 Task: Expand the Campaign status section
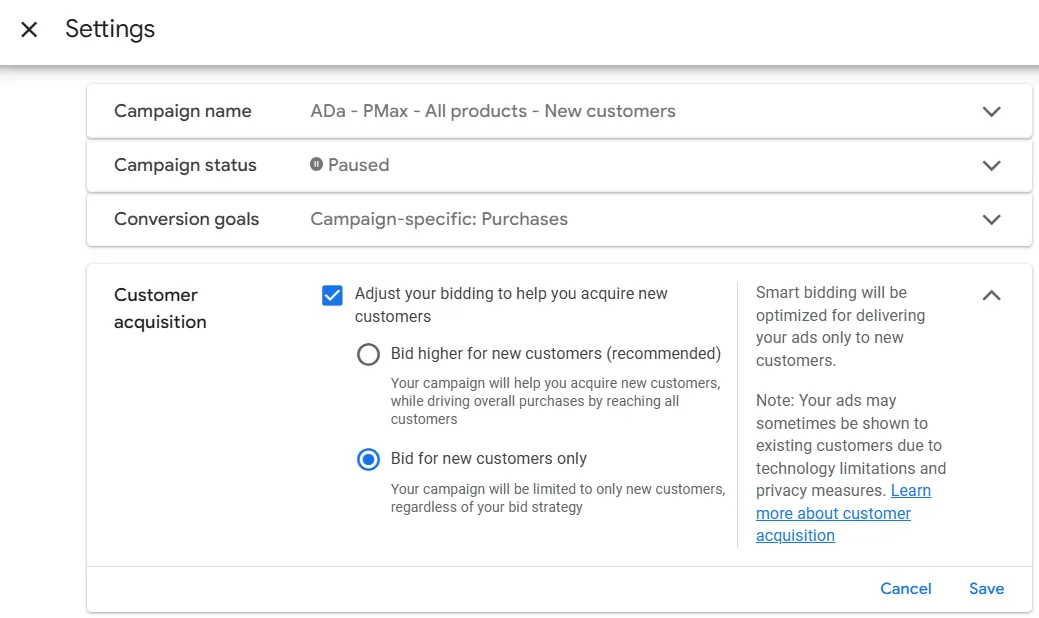991,165
